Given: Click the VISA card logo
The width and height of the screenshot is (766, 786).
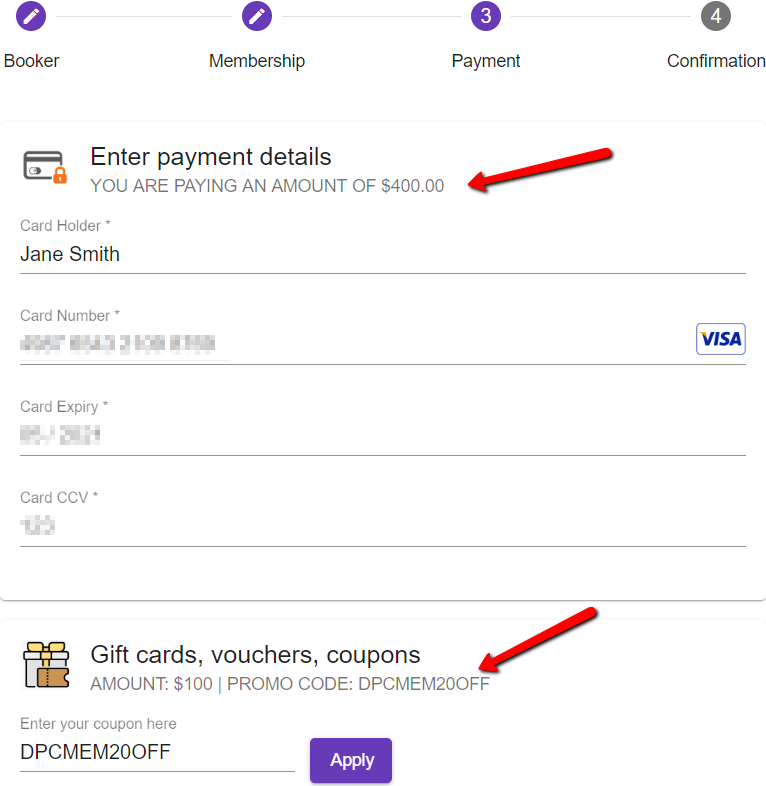Looking at the screenshot, I should (x=720, y=339).
